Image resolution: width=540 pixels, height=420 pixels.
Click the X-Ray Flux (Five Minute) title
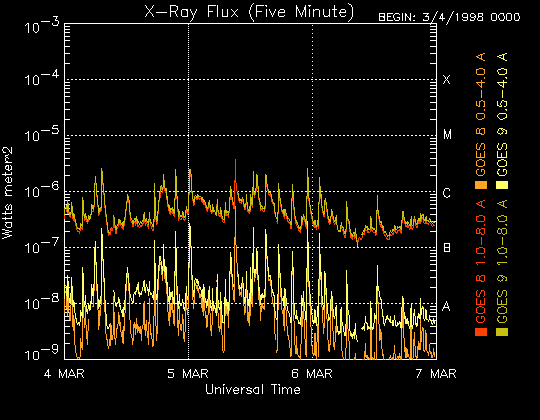(249, 12)
